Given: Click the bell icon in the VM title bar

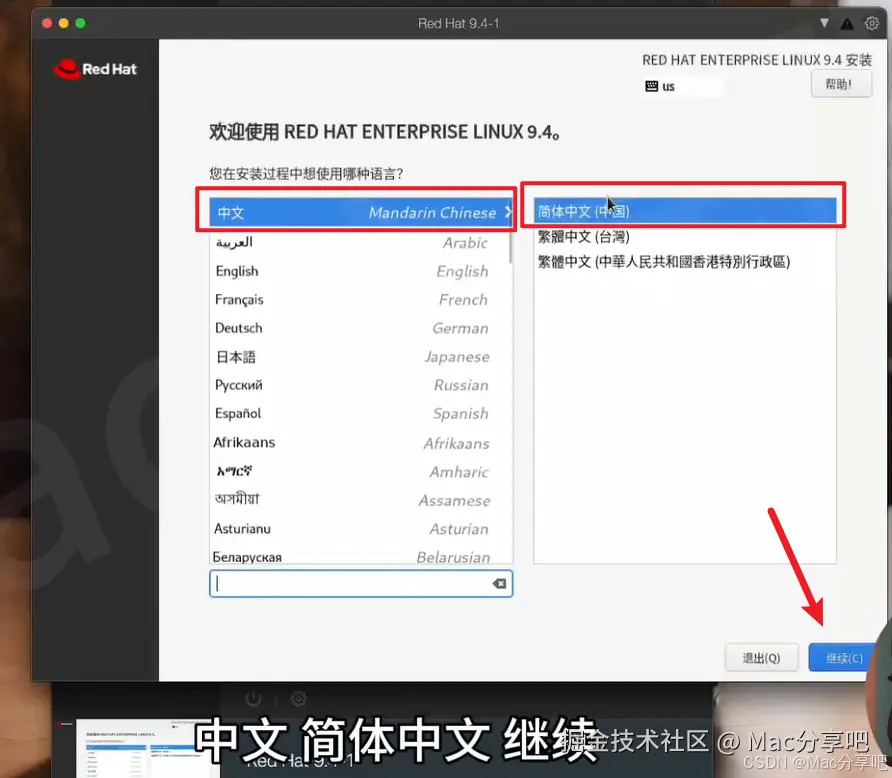Looking at the screenshot, I should point(845,22).
